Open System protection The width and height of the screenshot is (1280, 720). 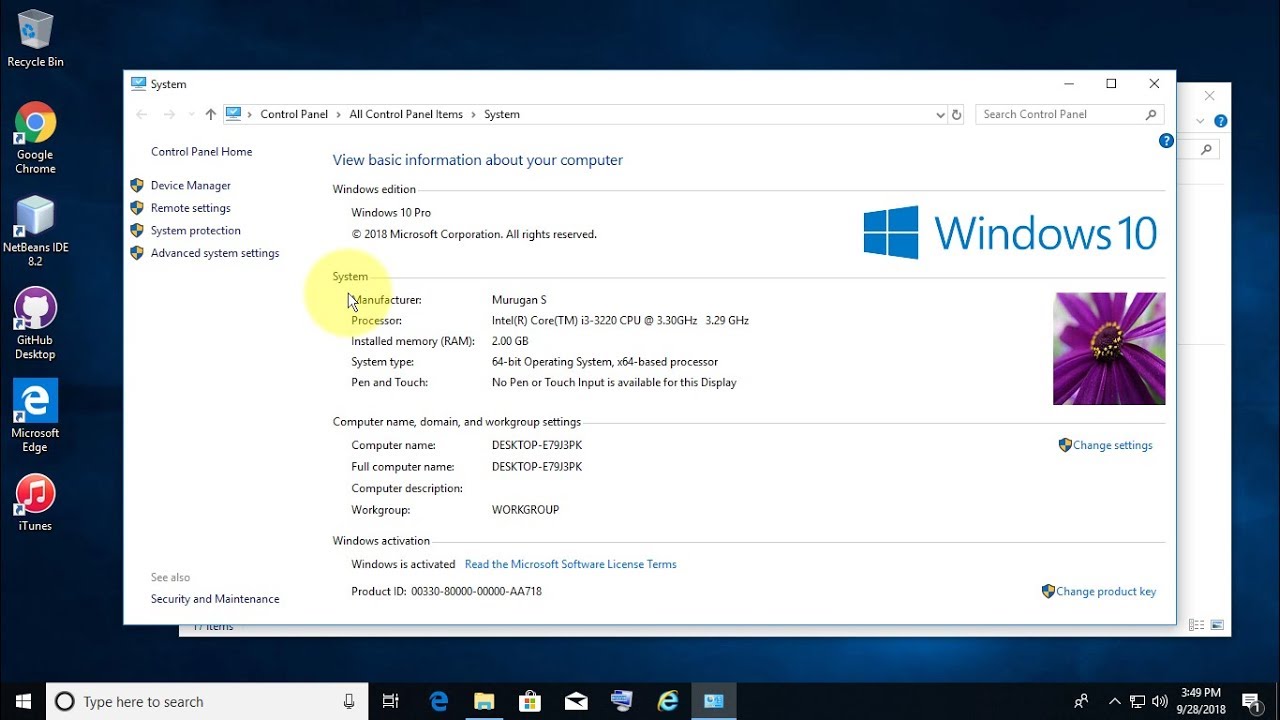[196, 230]
